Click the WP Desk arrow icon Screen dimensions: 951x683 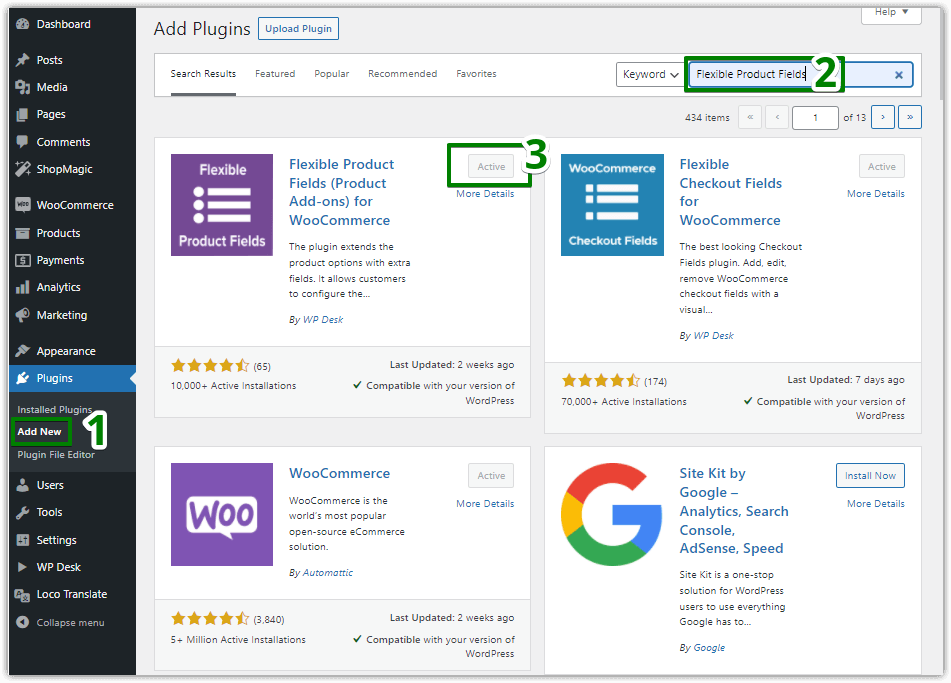click(x=22, y=567)
